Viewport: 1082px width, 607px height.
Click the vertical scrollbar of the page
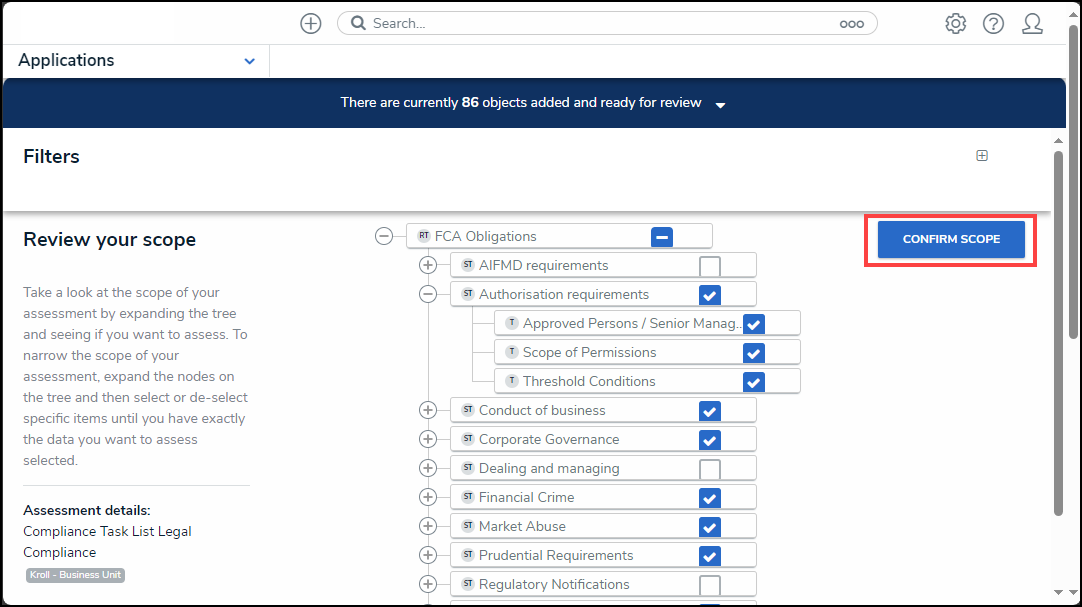1058,330
